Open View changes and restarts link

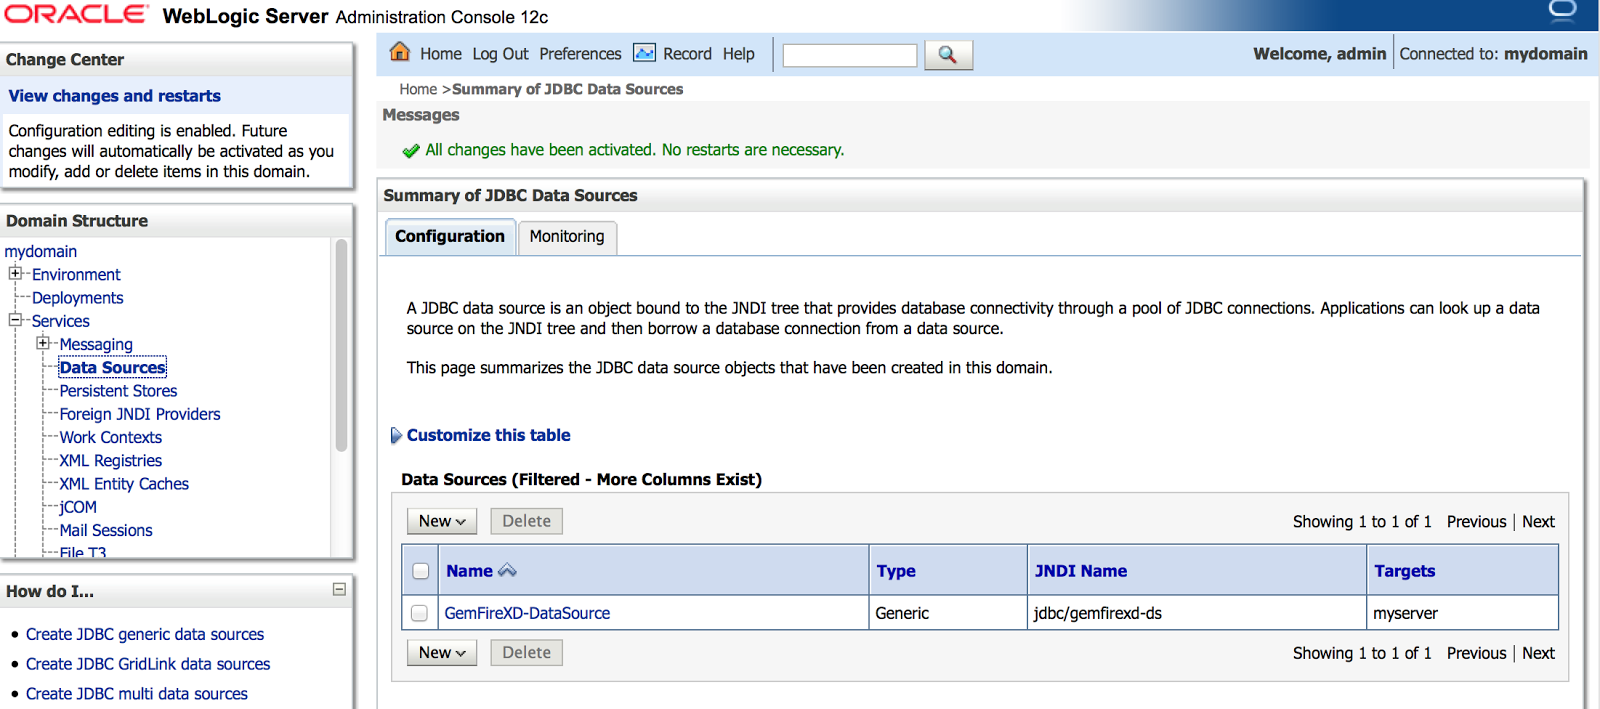115,96
